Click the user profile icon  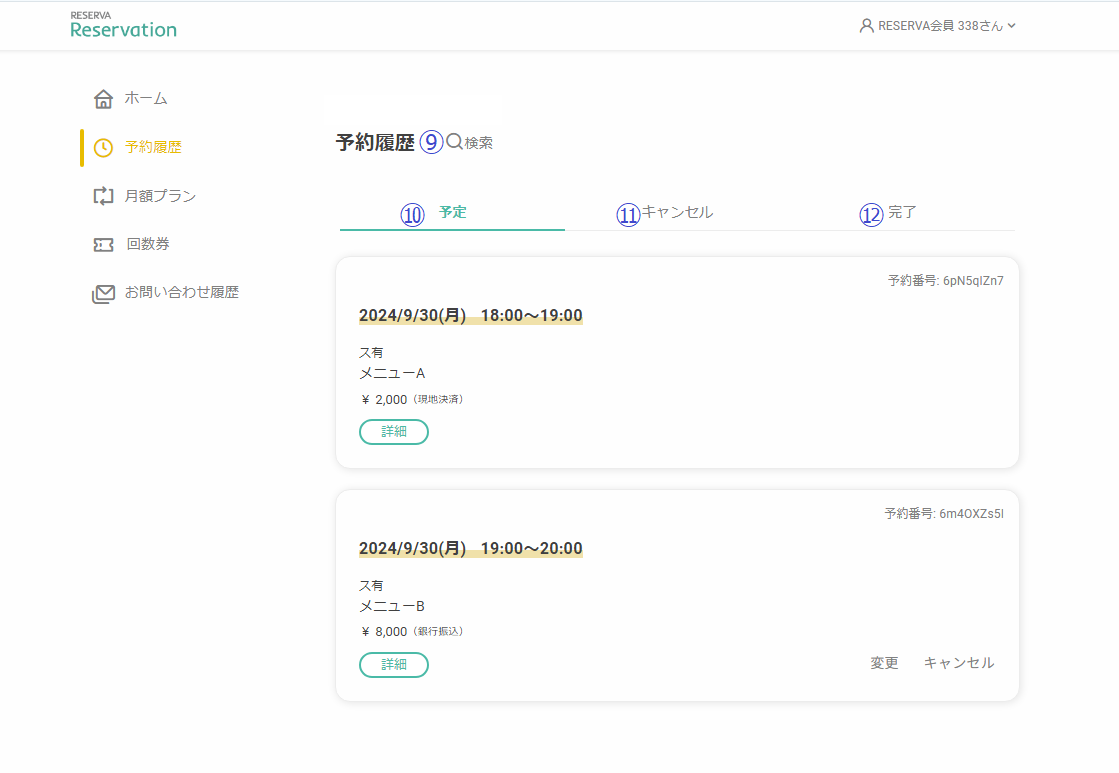point(866,26)
